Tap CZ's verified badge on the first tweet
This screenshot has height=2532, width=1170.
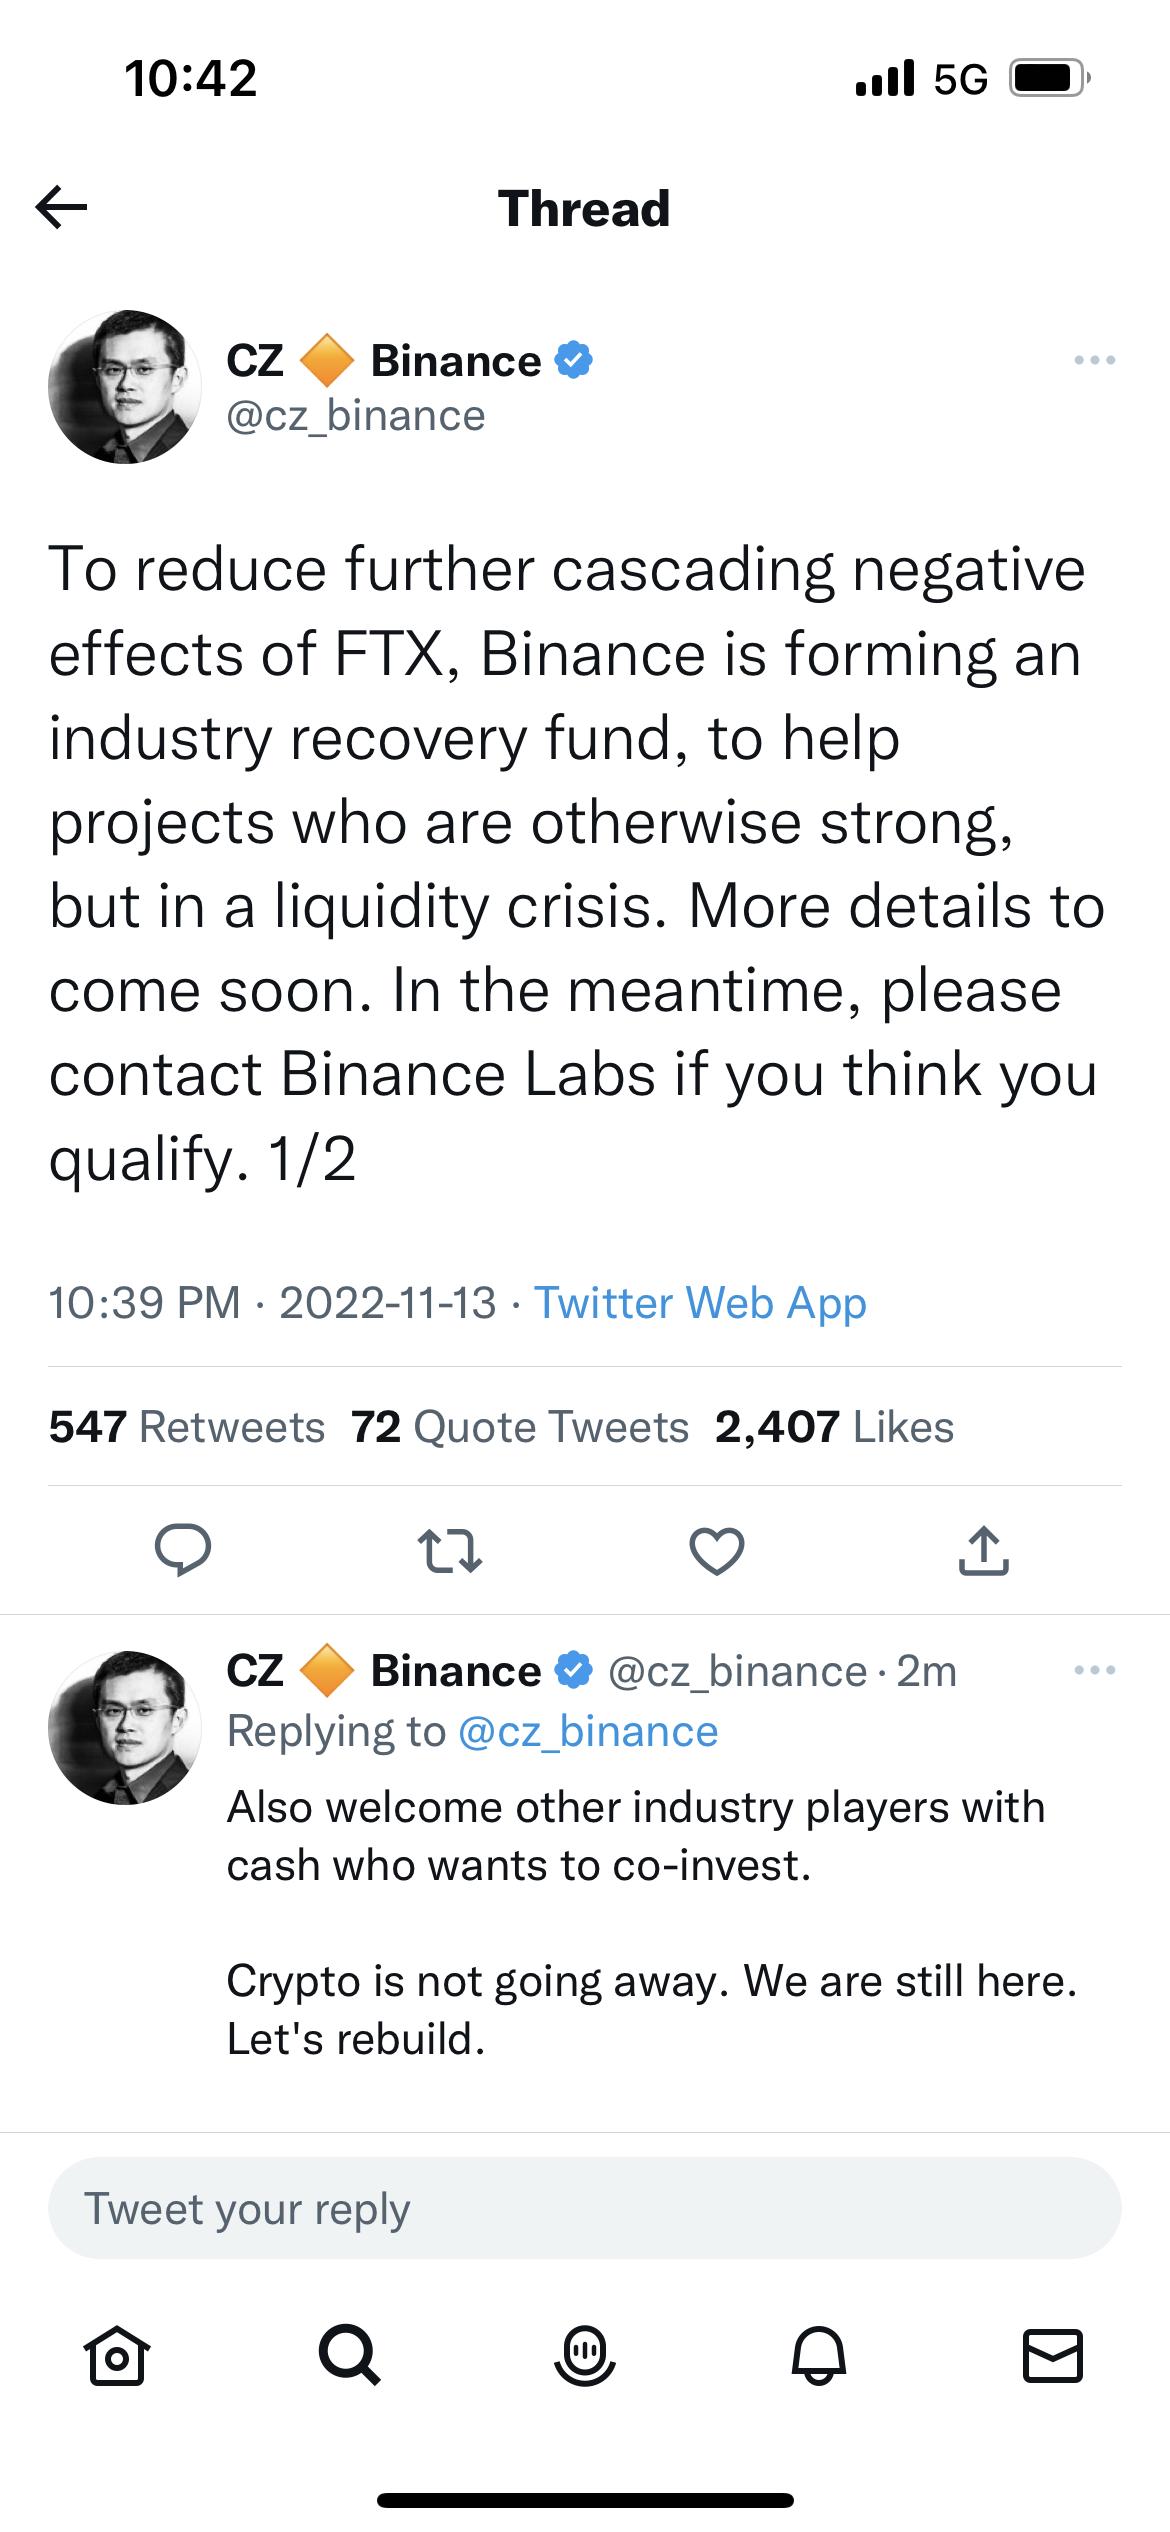pyautogui.click(x=573, y=360)
